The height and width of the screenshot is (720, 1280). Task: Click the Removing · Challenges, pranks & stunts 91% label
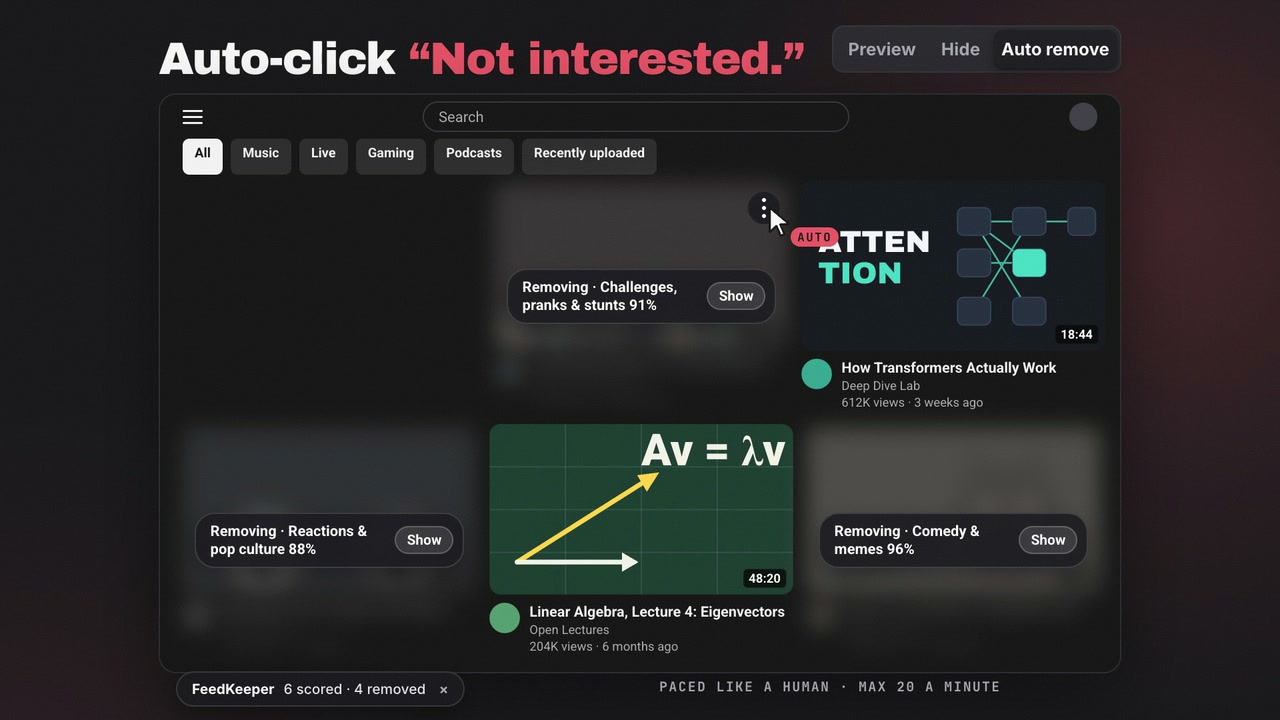coord(600,296)
